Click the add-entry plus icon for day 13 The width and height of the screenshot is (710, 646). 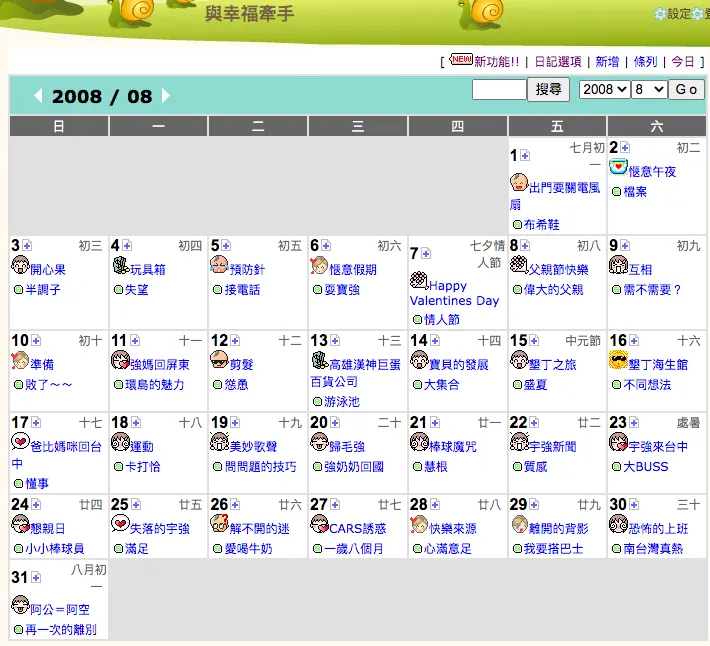click(335, 340)
